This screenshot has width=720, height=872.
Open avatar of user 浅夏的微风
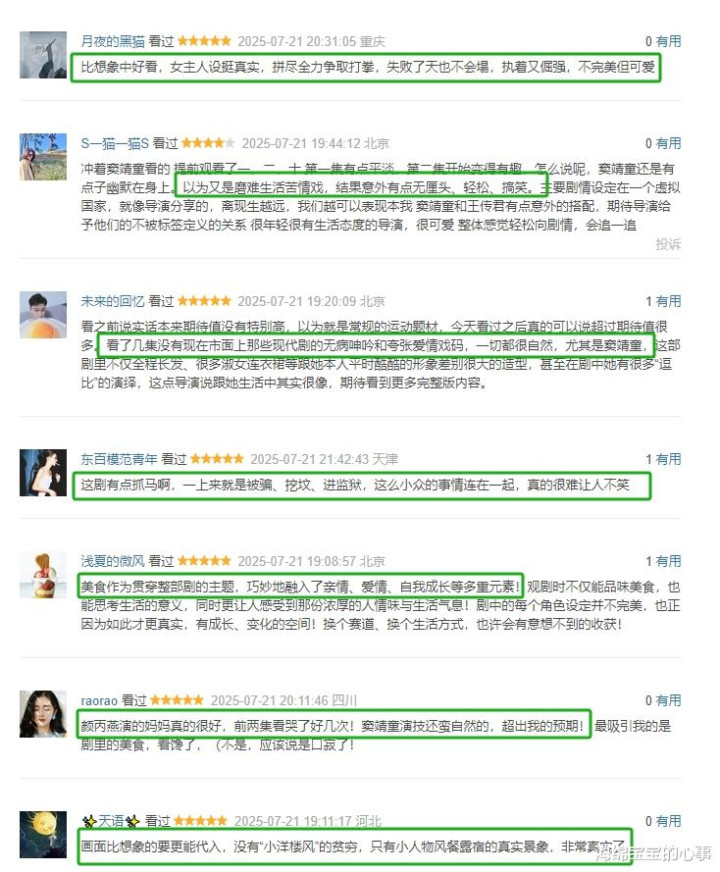pyautogui.click(x=43, y=574)
